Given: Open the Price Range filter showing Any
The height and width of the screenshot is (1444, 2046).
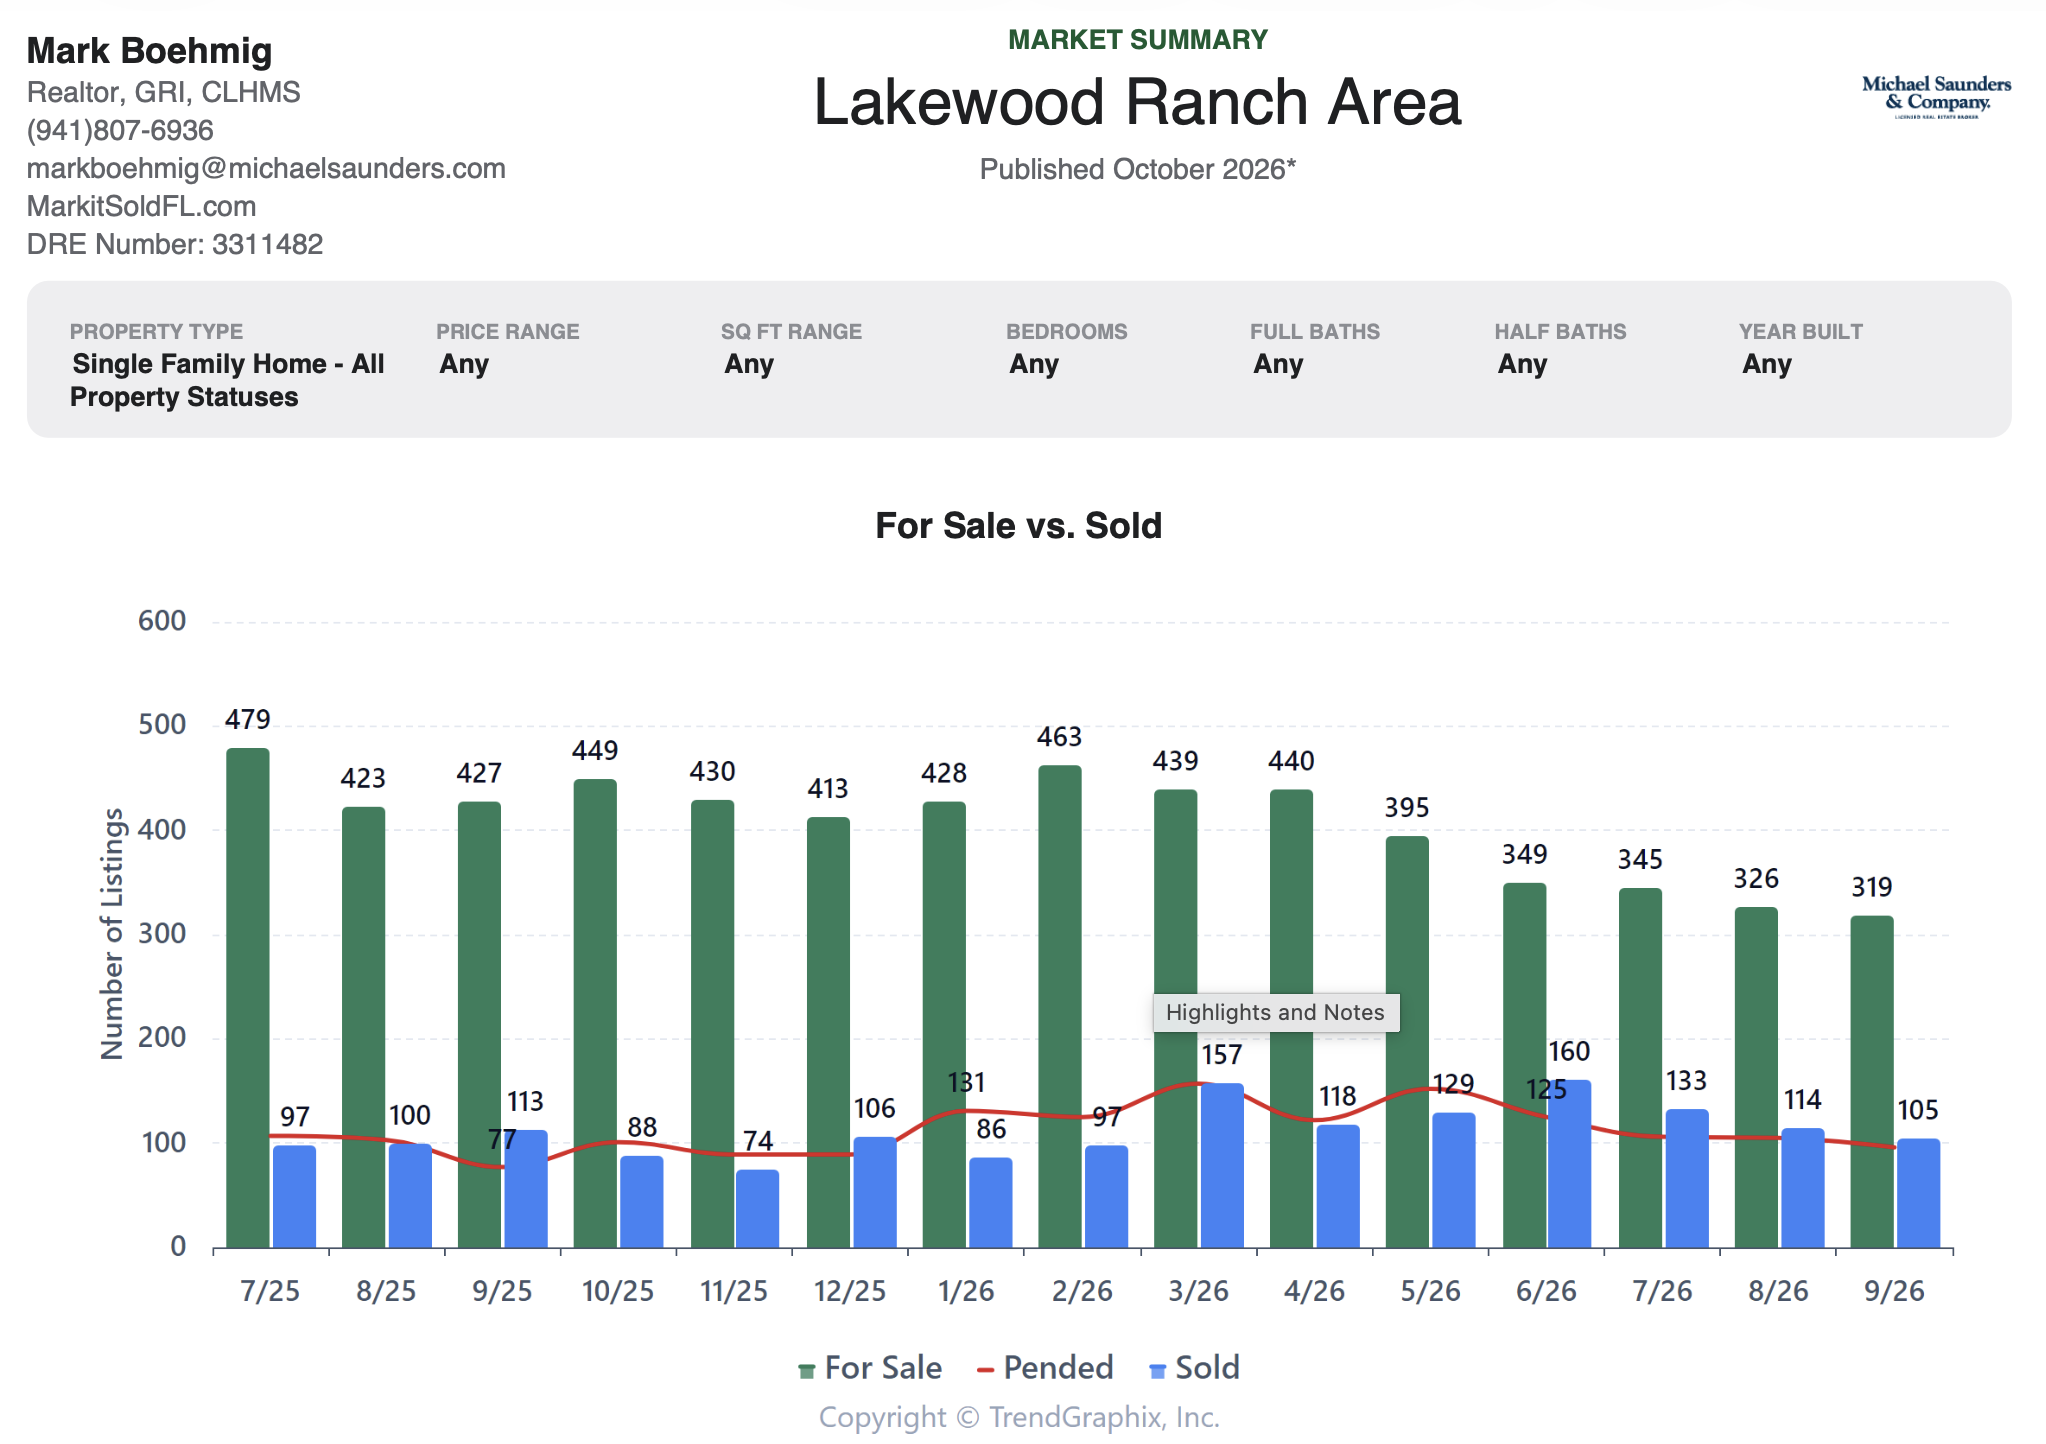Looking at the screenshot, I should tap(464, 364).
